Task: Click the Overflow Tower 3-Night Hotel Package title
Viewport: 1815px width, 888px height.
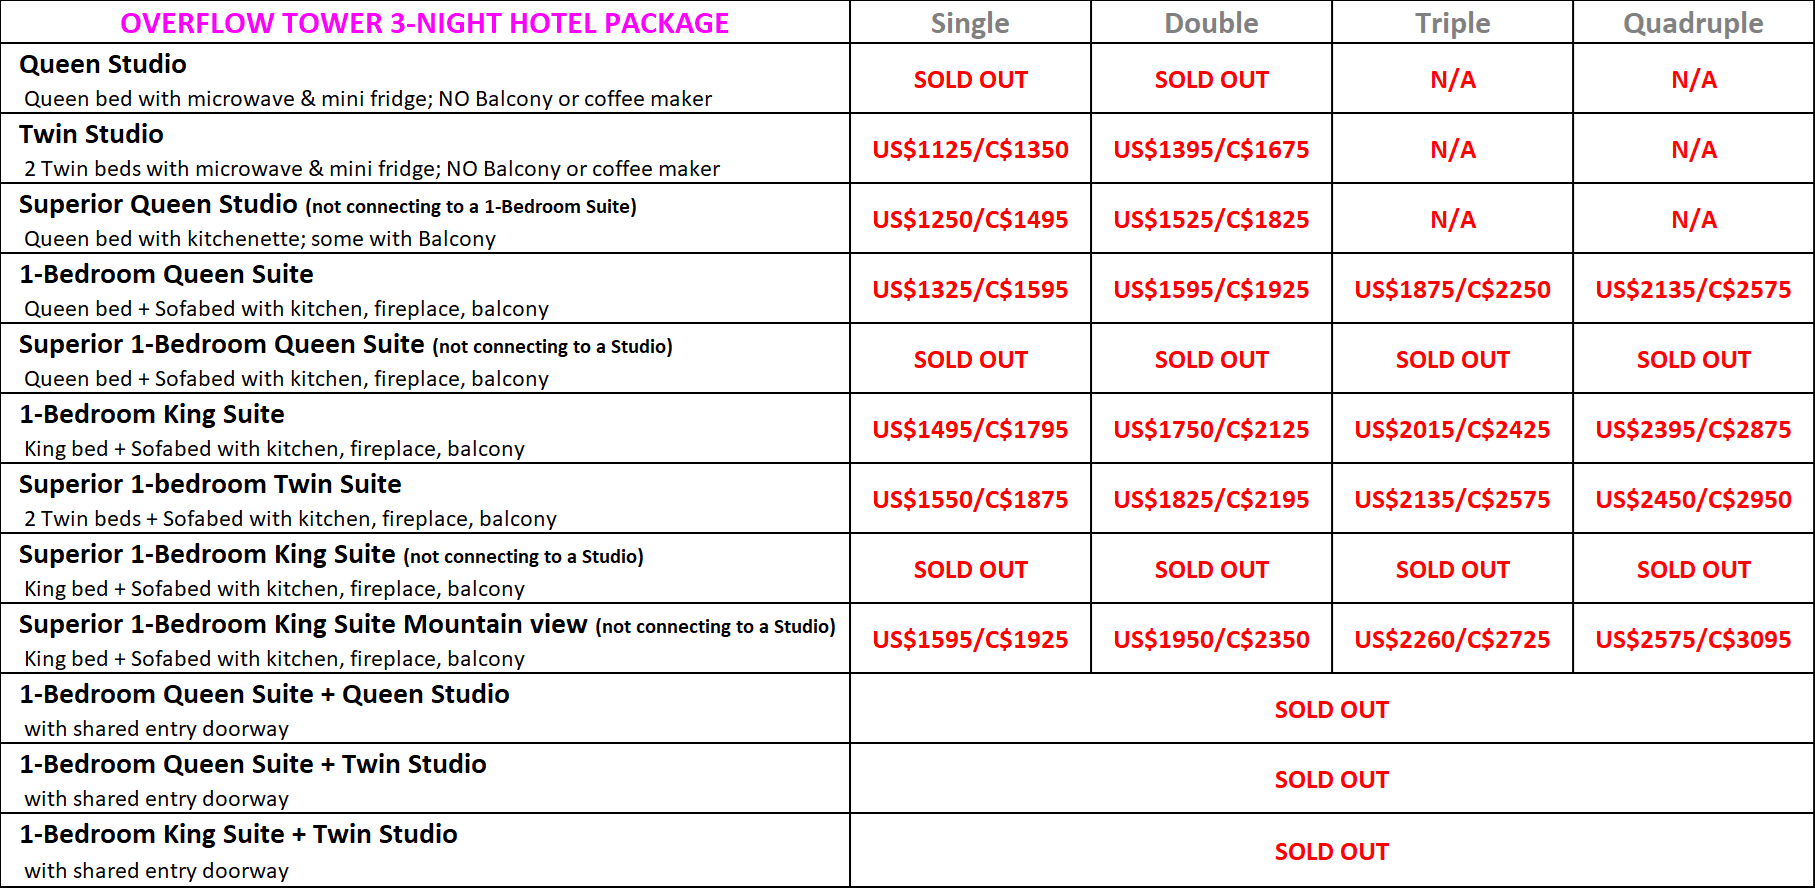Action: [x=424, y=23]
